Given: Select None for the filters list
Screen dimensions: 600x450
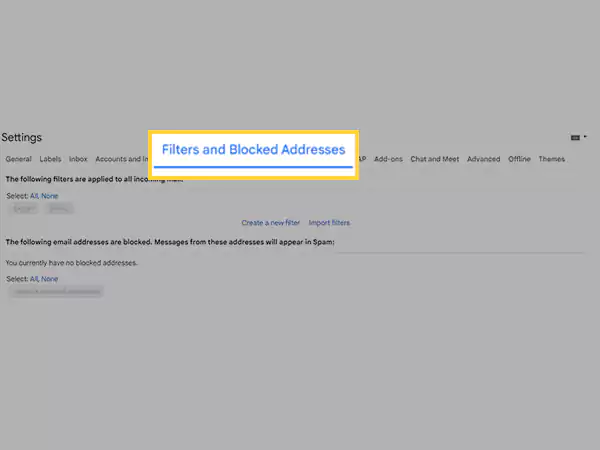Looking at the screenshot, I should [x=49, y=196].
